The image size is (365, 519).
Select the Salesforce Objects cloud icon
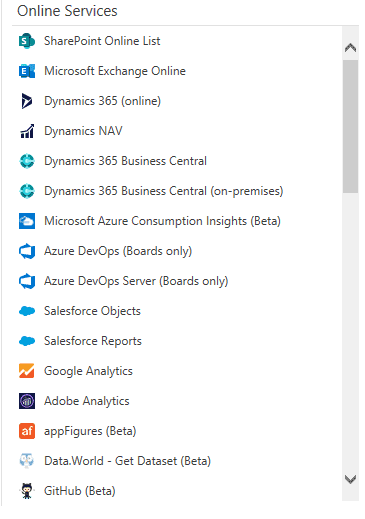tap(27, 311)
